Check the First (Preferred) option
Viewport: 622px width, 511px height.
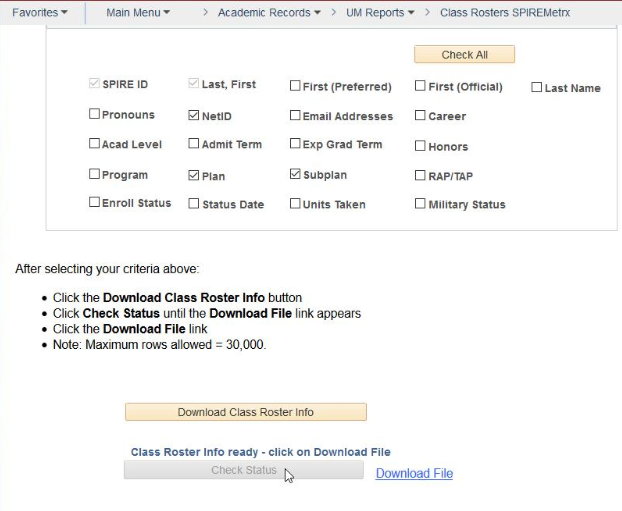(x=295, y=86)
